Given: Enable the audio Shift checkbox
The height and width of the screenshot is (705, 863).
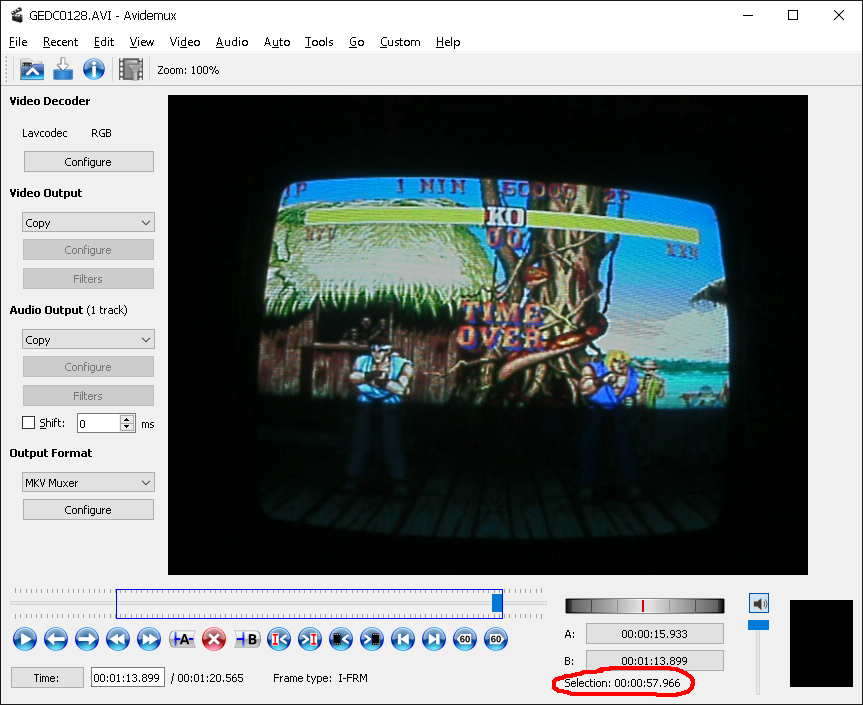Looking at the screenshot, I should (28, 423).
